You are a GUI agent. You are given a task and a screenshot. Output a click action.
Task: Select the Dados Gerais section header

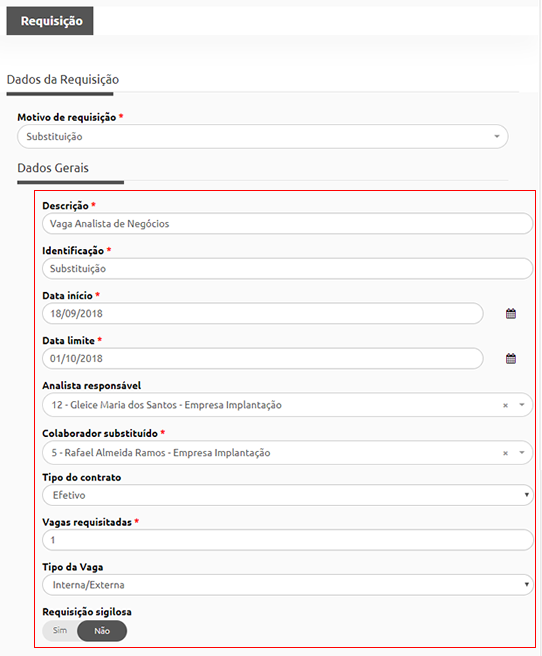pos(53,168)
